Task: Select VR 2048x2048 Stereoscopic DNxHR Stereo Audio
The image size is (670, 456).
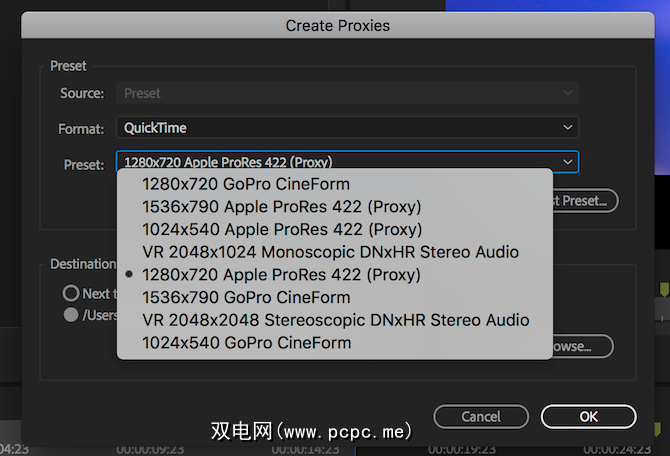Action: coord(335,320)
